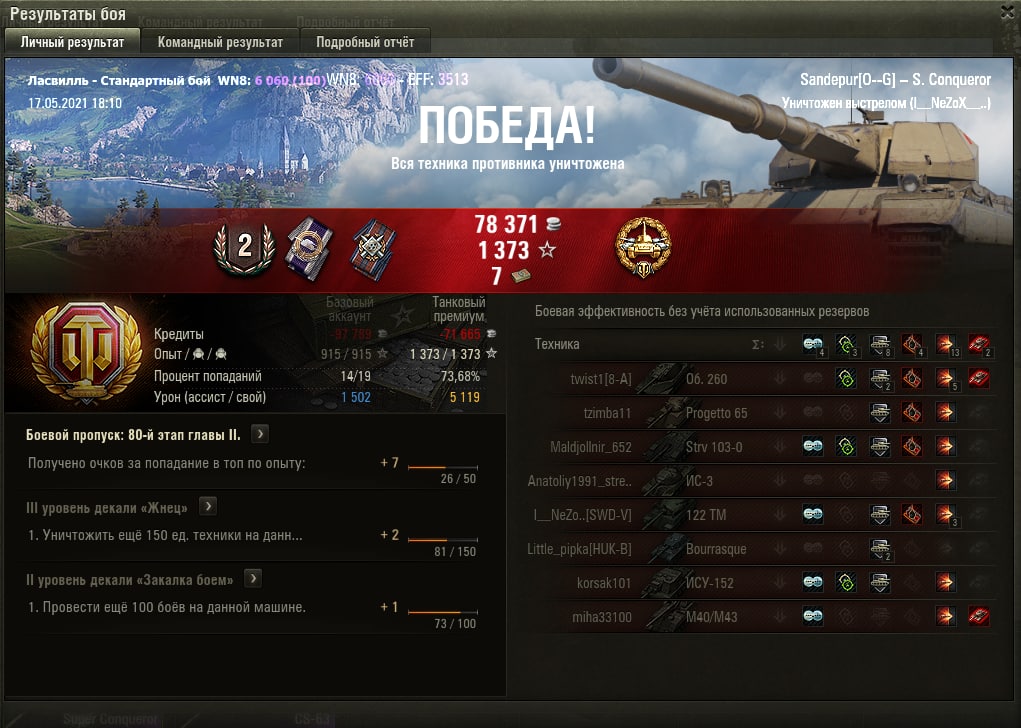Screen dimensions: 1021x728
Task: Click the player name twist1[8-A]
Action: 600,379
